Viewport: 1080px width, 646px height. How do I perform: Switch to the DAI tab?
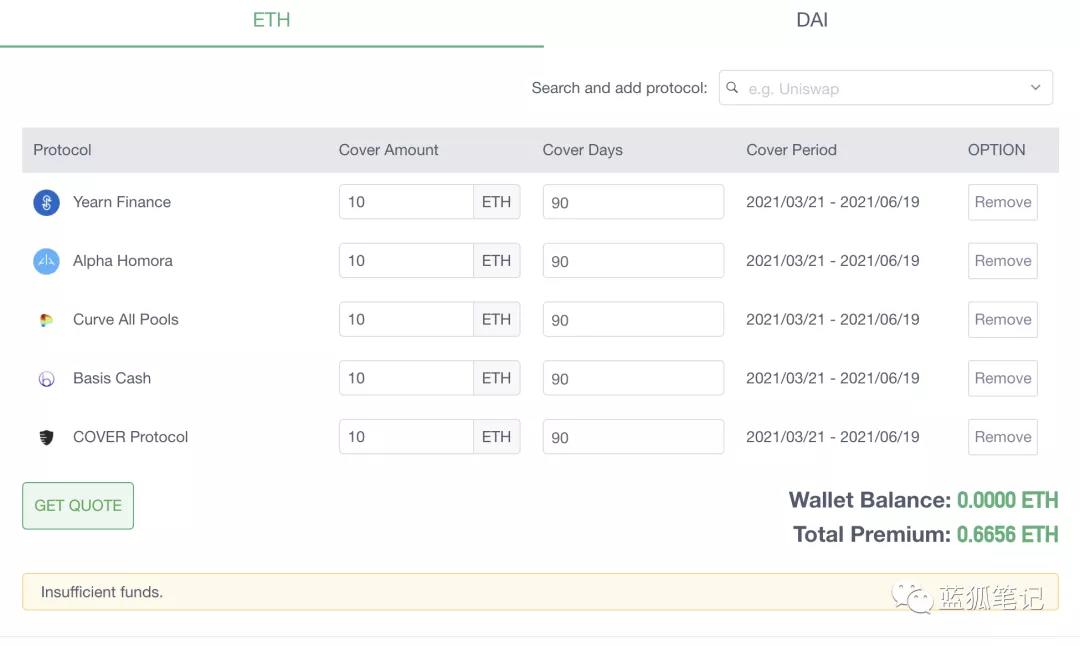(811, 19)
